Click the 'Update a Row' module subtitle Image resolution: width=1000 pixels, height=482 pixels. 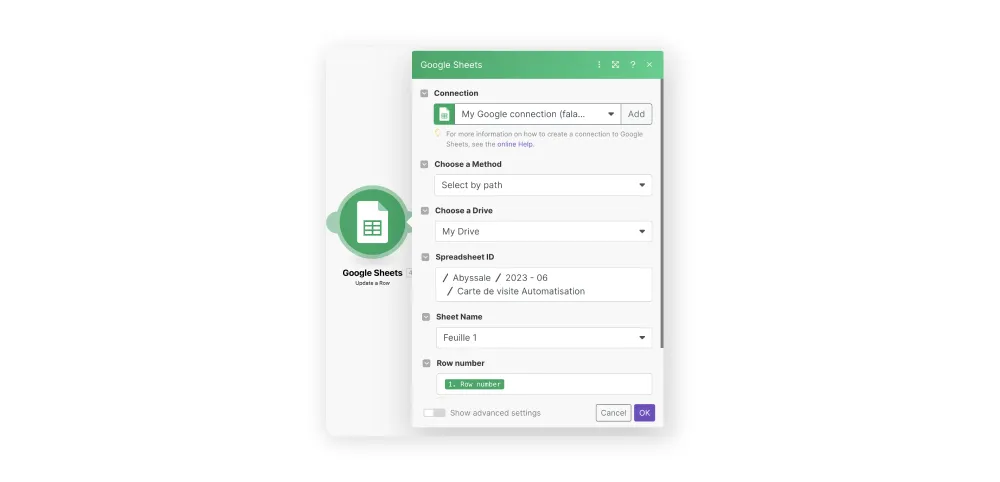pyautogui.click(x=372, y=283)
